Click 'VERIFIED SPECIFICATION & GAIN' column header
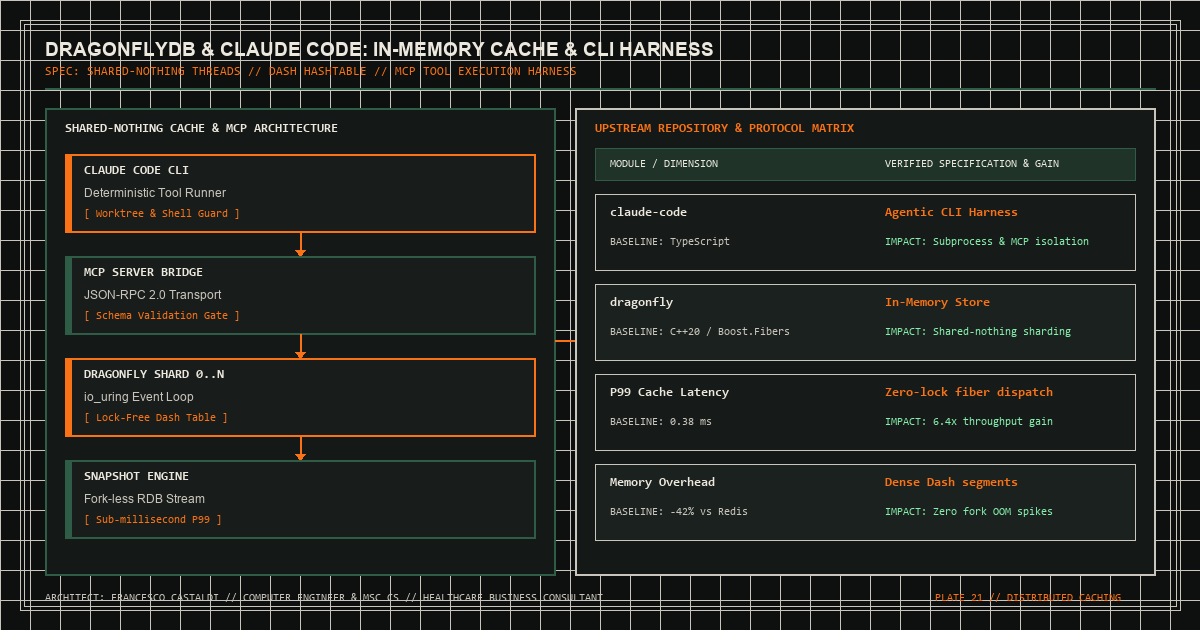This screenshot has height=630, width=1200. click(972, 164)
